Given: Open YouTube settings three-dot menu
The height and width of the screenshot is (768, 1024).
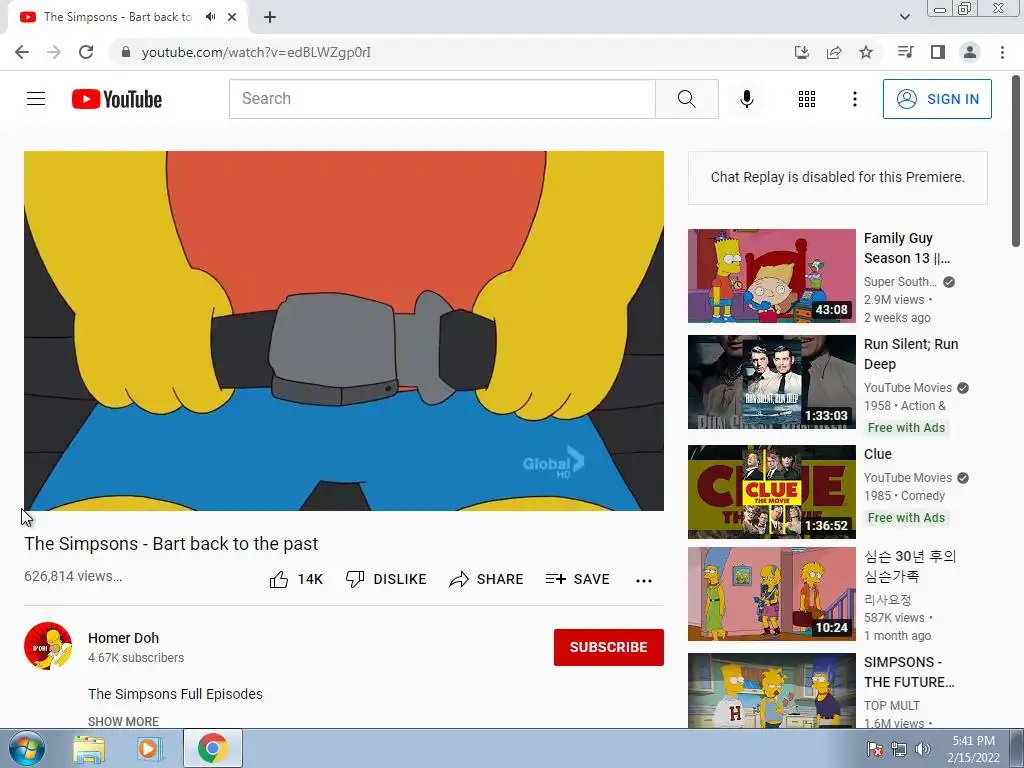Looking at the screenshot, I should (x=854, y=99).
